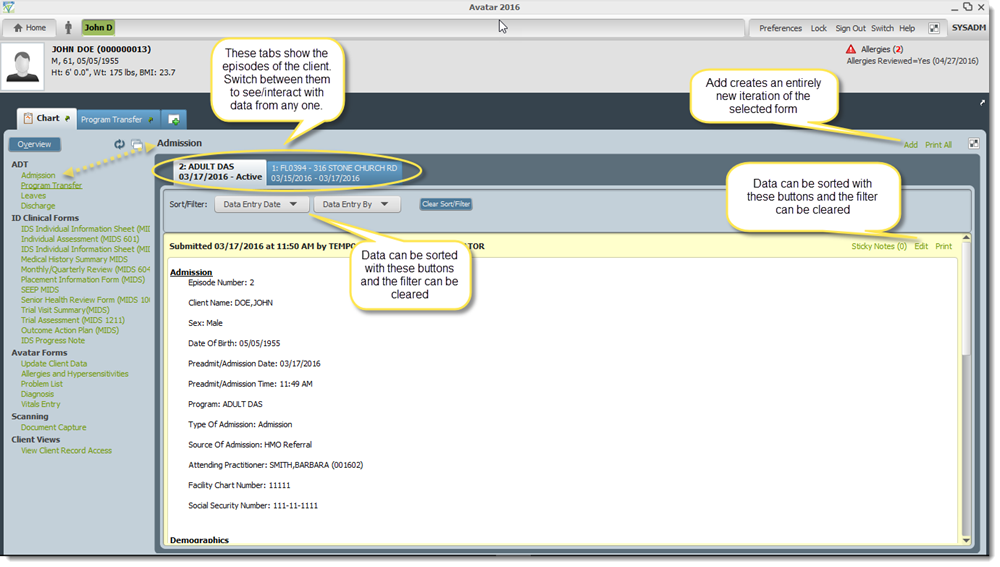Click Edit on the submitted admission
The width and height of the screenshot is (1000, 567).
(921, 246)
